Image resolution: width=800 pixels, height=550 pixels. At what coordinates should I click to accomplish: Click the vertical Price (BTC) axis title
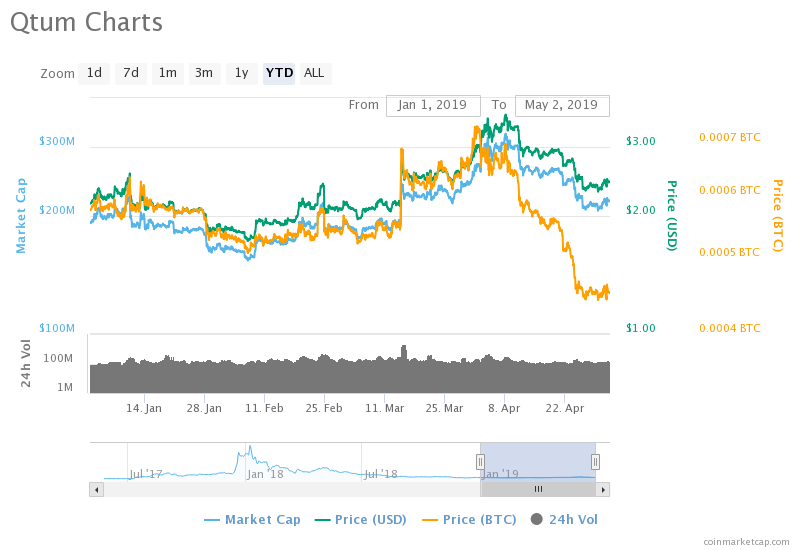[778, 216]
